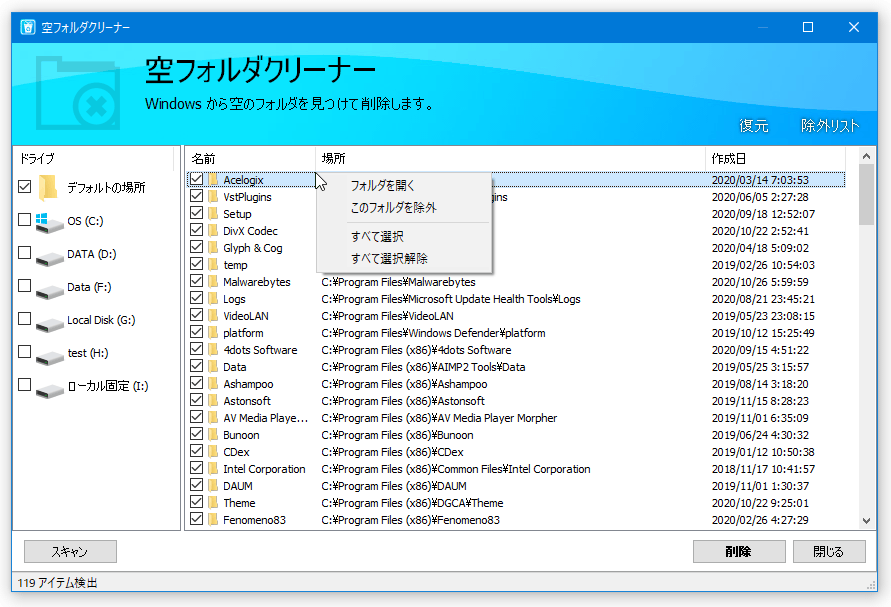
Task: Click the CDex folder icon
Action: [x=213, y=452]
